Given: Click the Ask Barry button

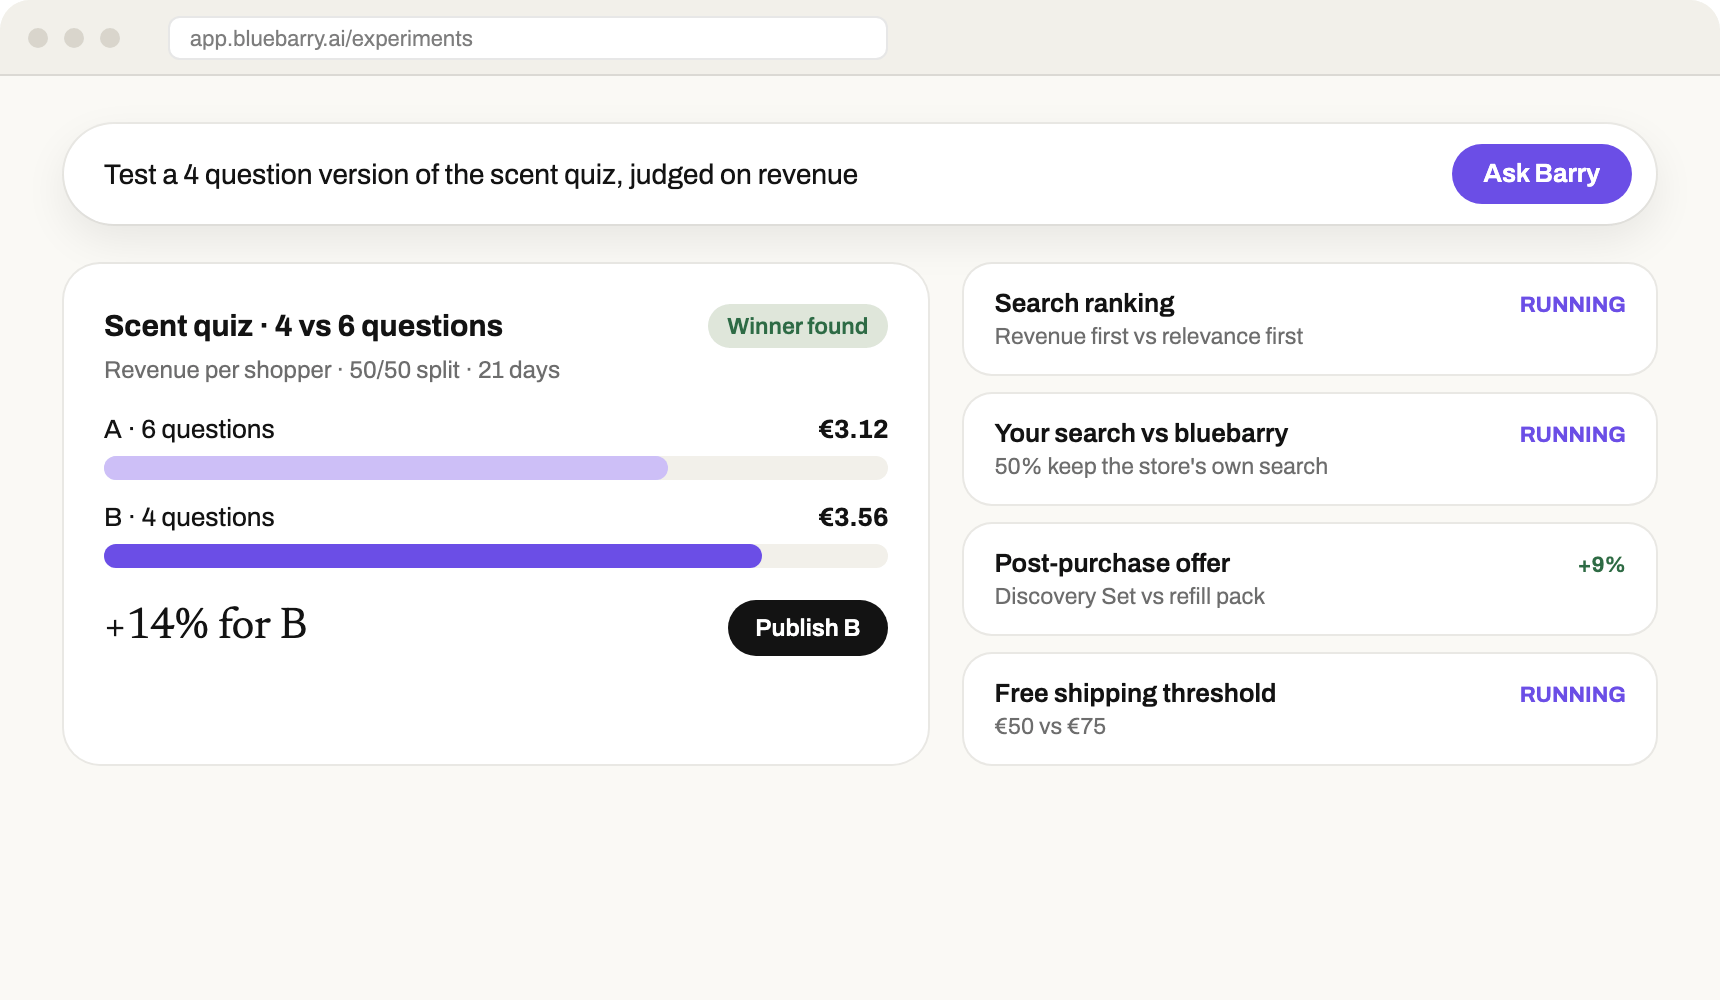Looking at the screenshot, I should [x=1541, y=174].
